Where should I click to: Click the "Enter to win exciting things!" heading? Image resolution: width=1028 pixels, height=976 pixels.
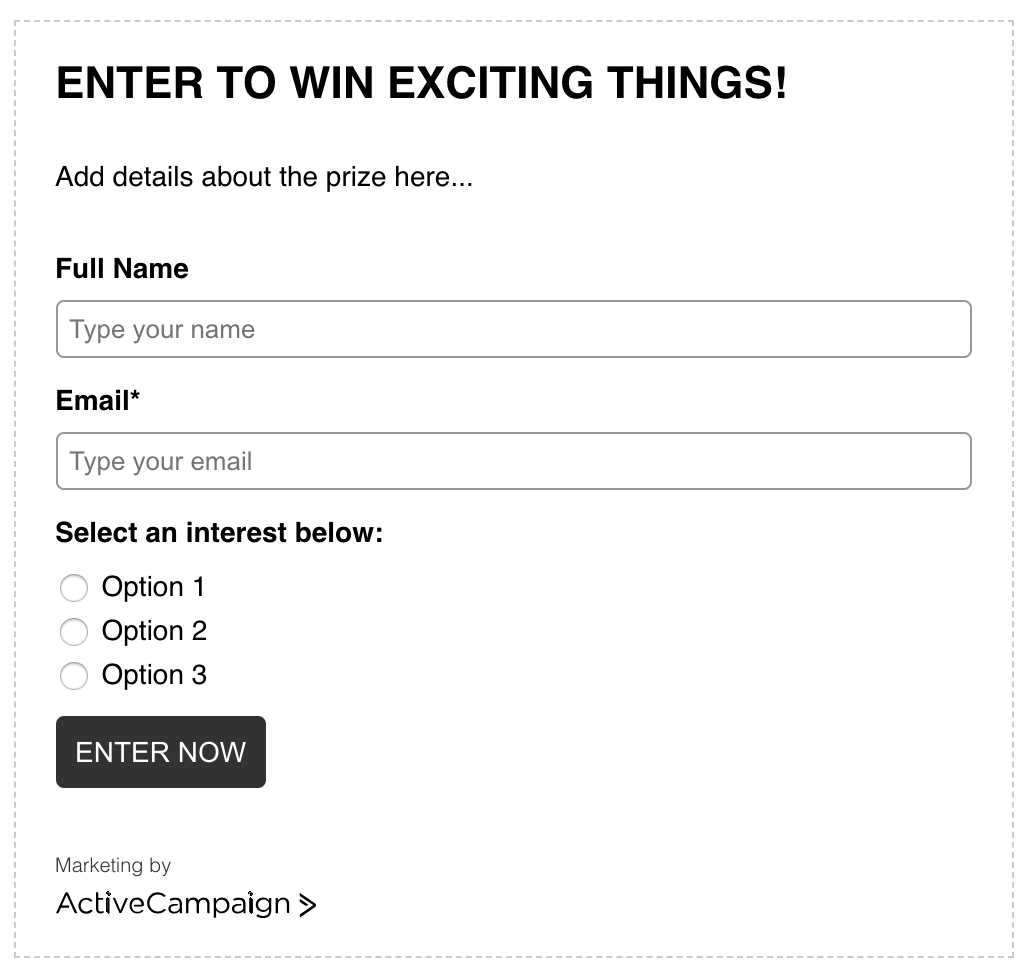pyautogui.click(x=421, y=83)
